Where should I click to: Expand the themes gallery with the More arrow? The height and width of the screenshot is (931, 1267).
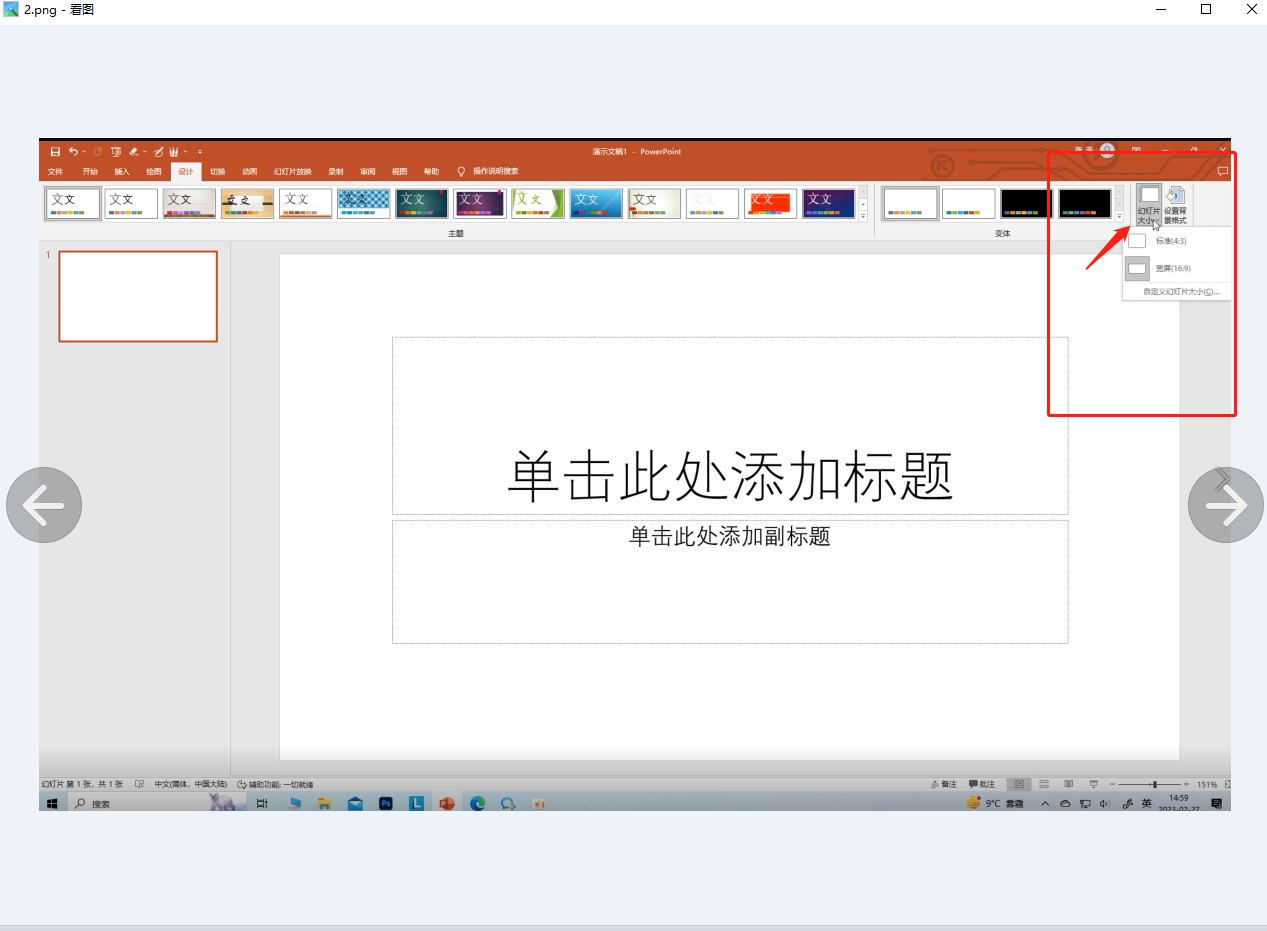tap(863, 216)
